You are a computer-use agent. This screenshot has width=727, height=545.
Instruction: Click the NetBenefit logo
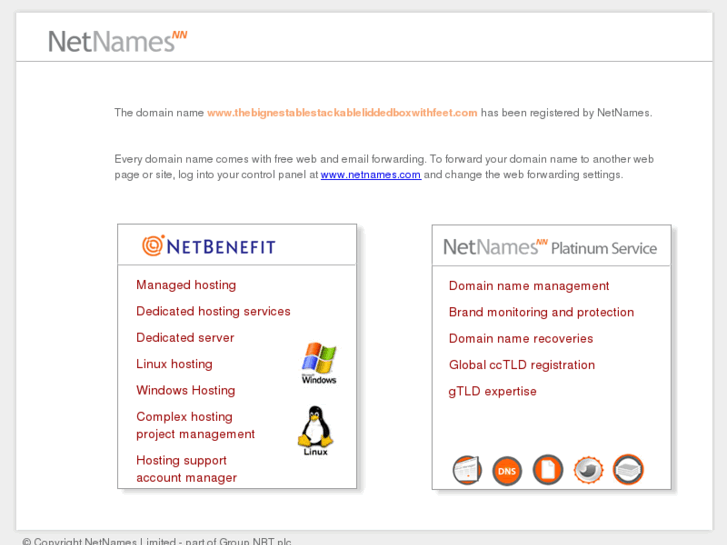pos(208,246)
